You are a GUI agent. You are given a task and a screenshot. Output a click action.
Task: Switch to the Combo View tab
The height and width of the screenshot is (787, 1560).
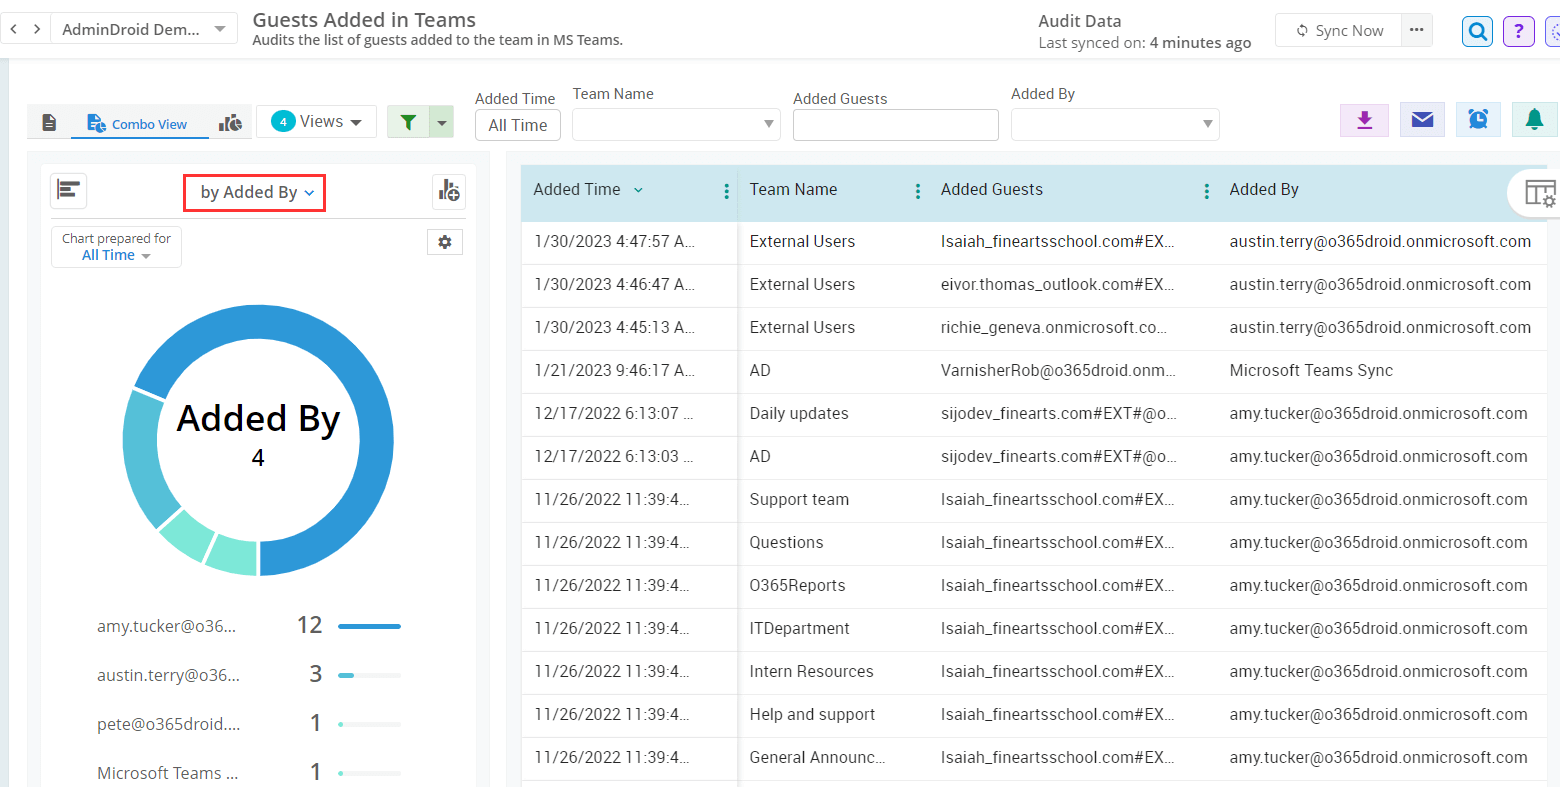138,124
